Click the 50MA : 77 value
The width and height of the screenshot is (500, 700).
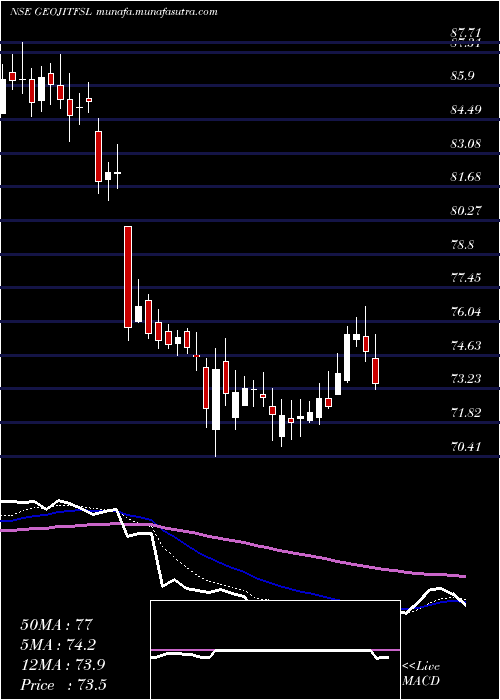click(x=56, y=625)
